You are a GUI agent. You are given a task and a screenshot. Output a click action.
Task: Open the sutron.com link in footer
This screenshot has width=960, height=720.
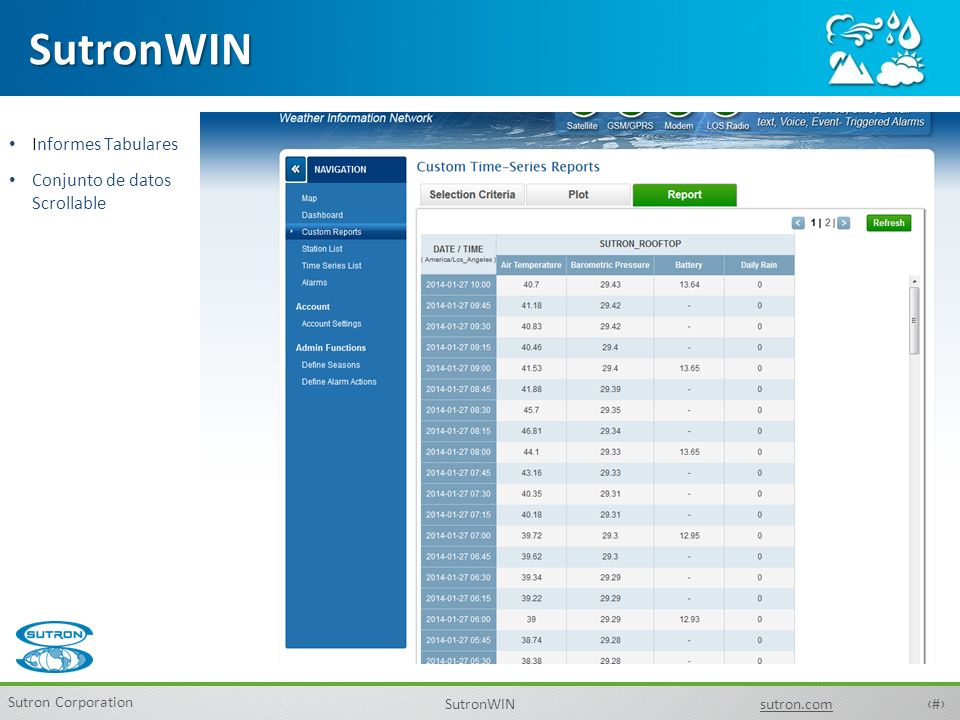[795, 704]
